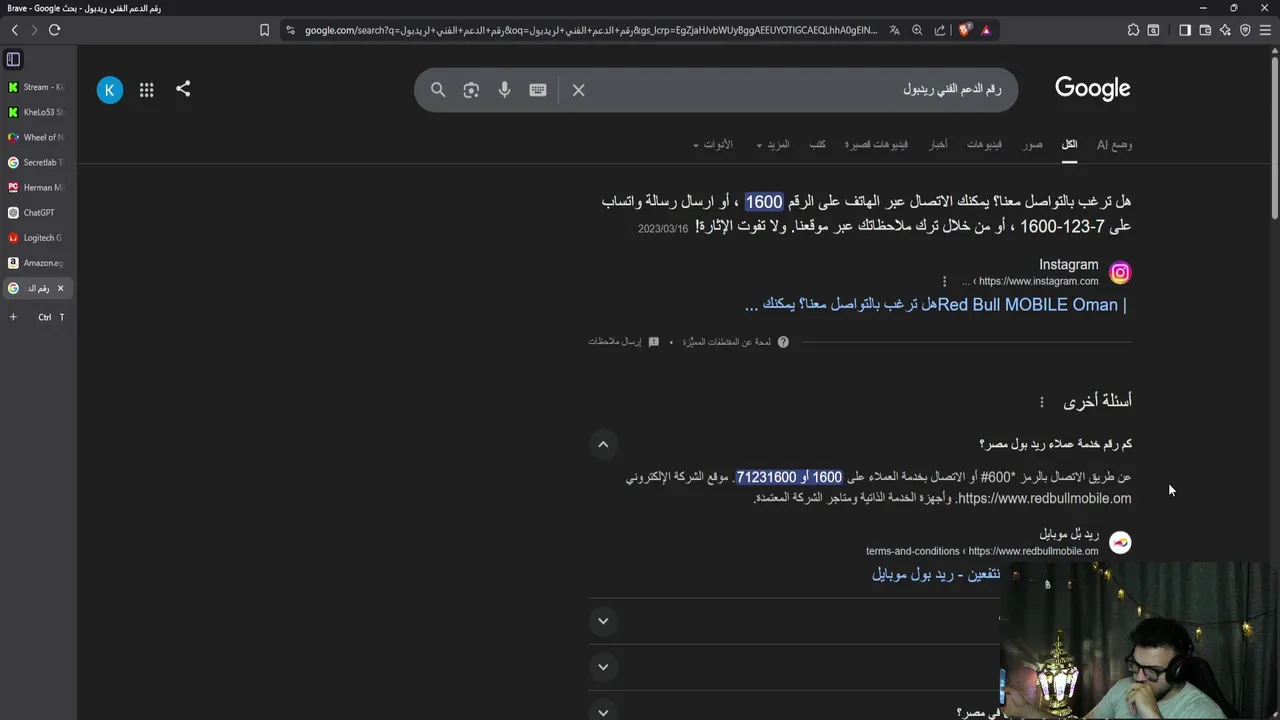
Task: Click the Google logo
Action: pyautogui.click(x=1092, y=89)
